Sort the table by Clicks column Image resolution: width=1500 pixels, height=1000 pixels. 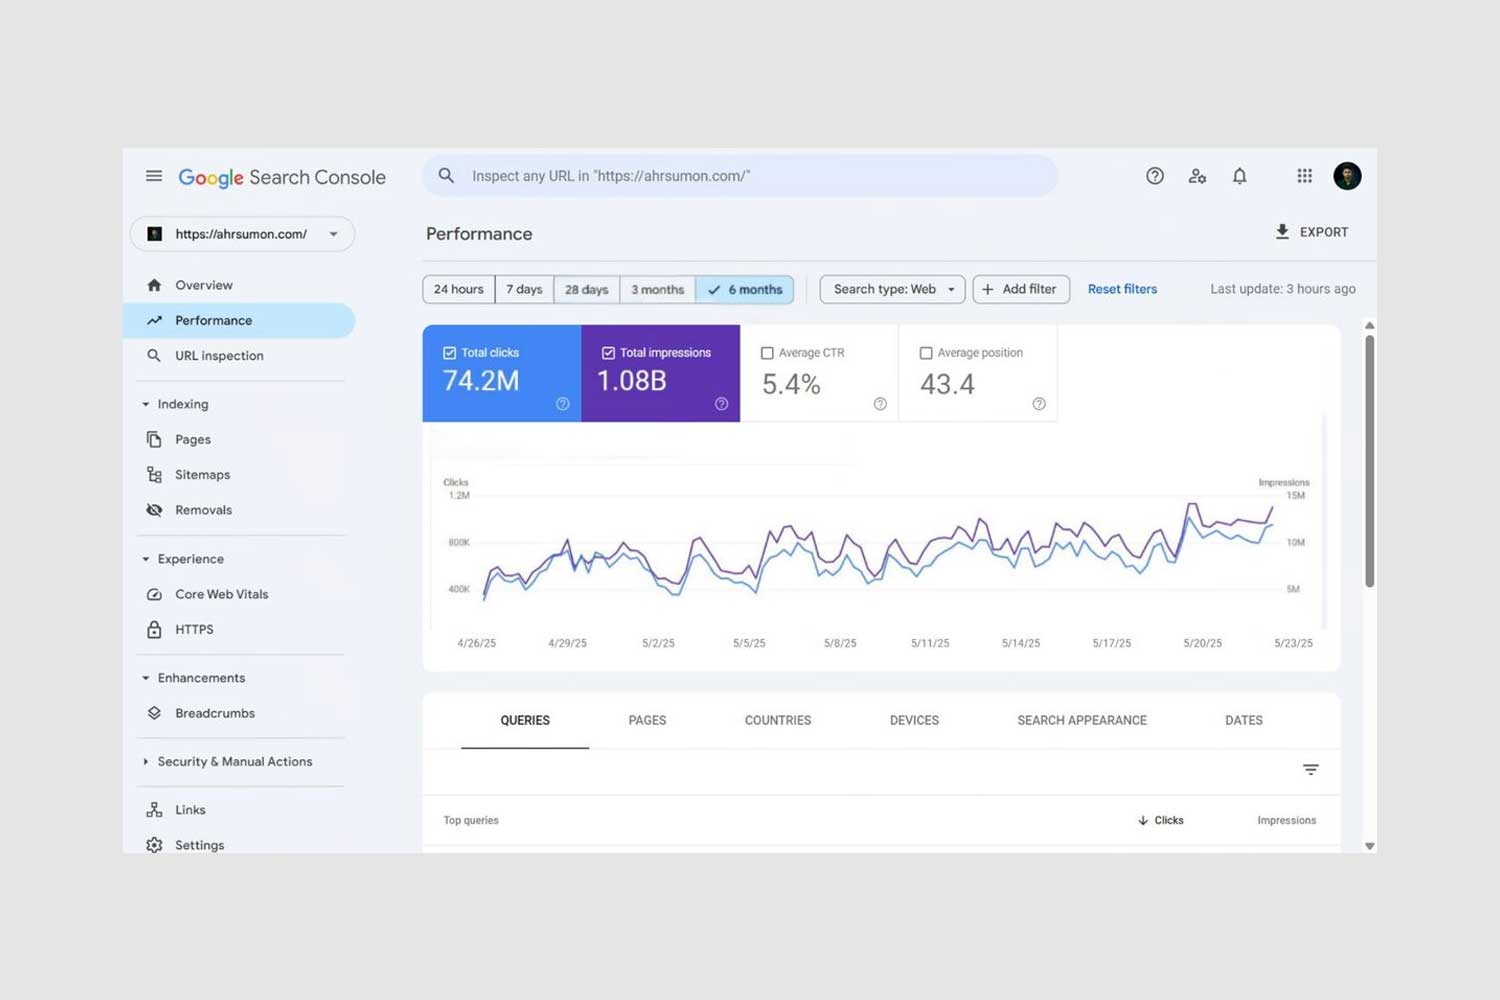coord(1161,820)
